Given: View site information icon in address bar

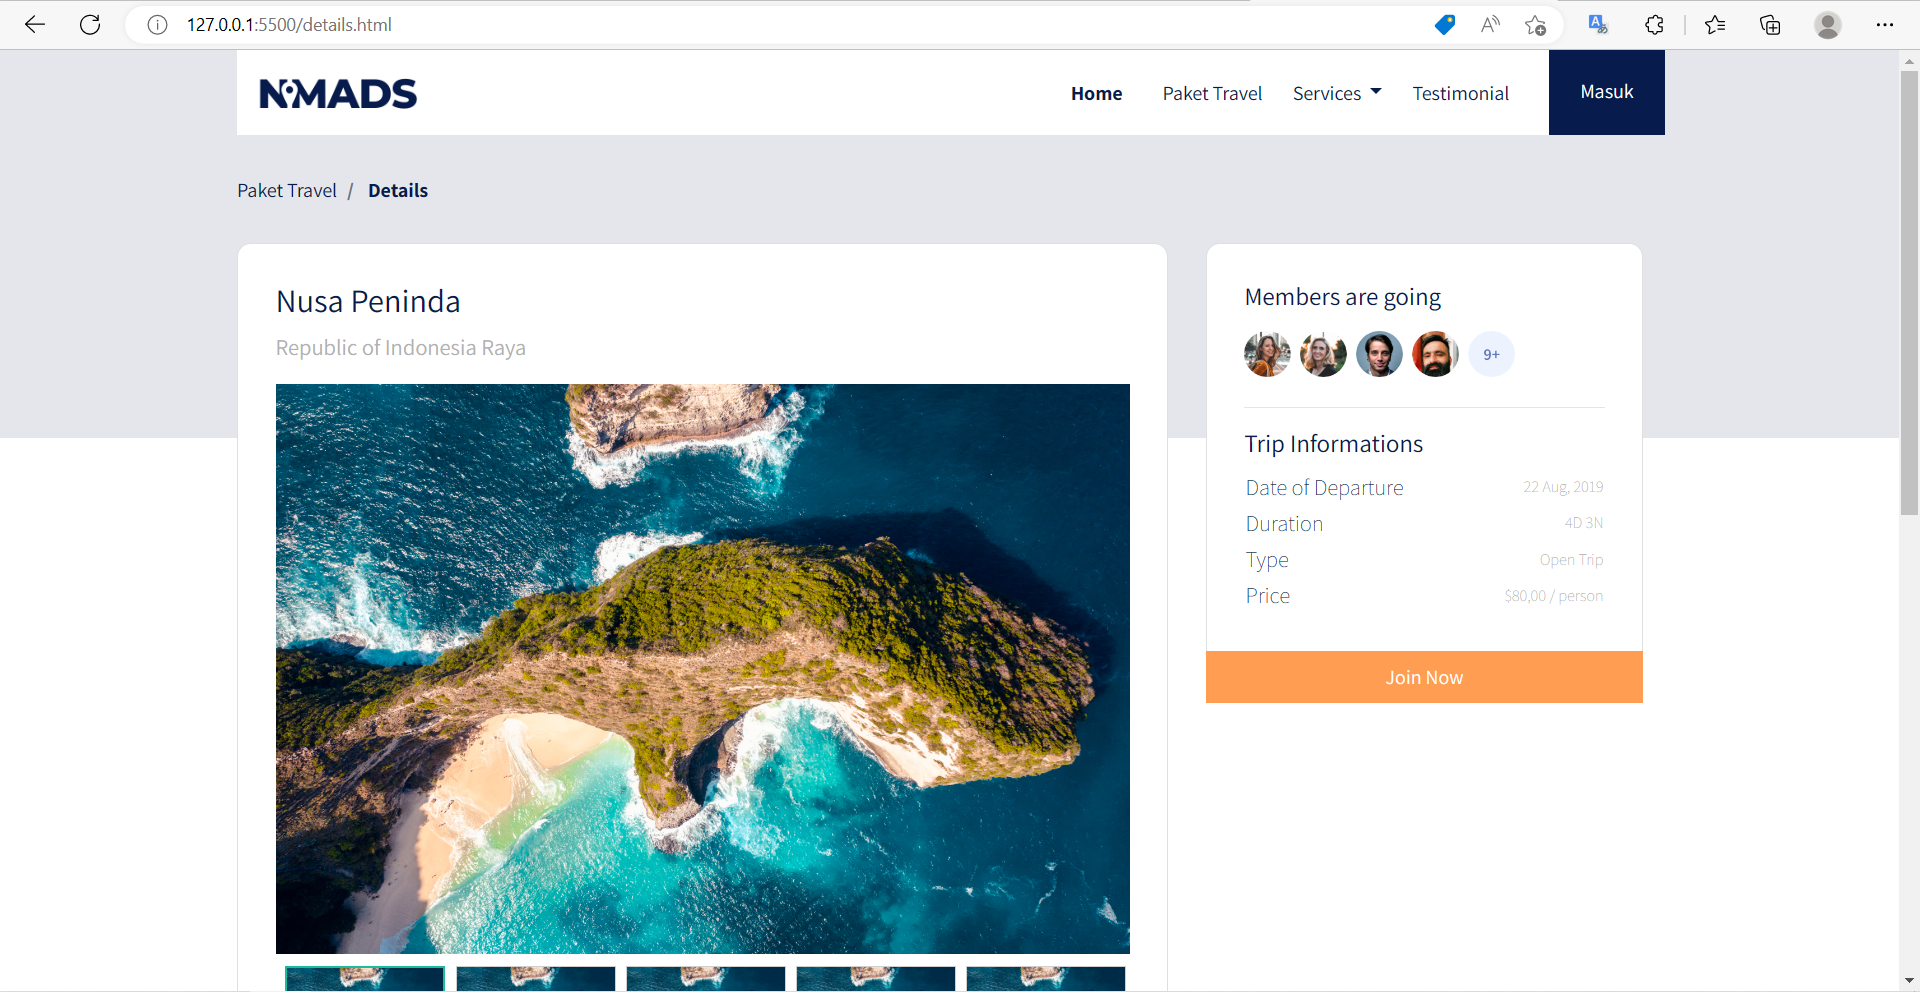Looking at the screenshot, I should pyautogui.click(x=157, y=25).
